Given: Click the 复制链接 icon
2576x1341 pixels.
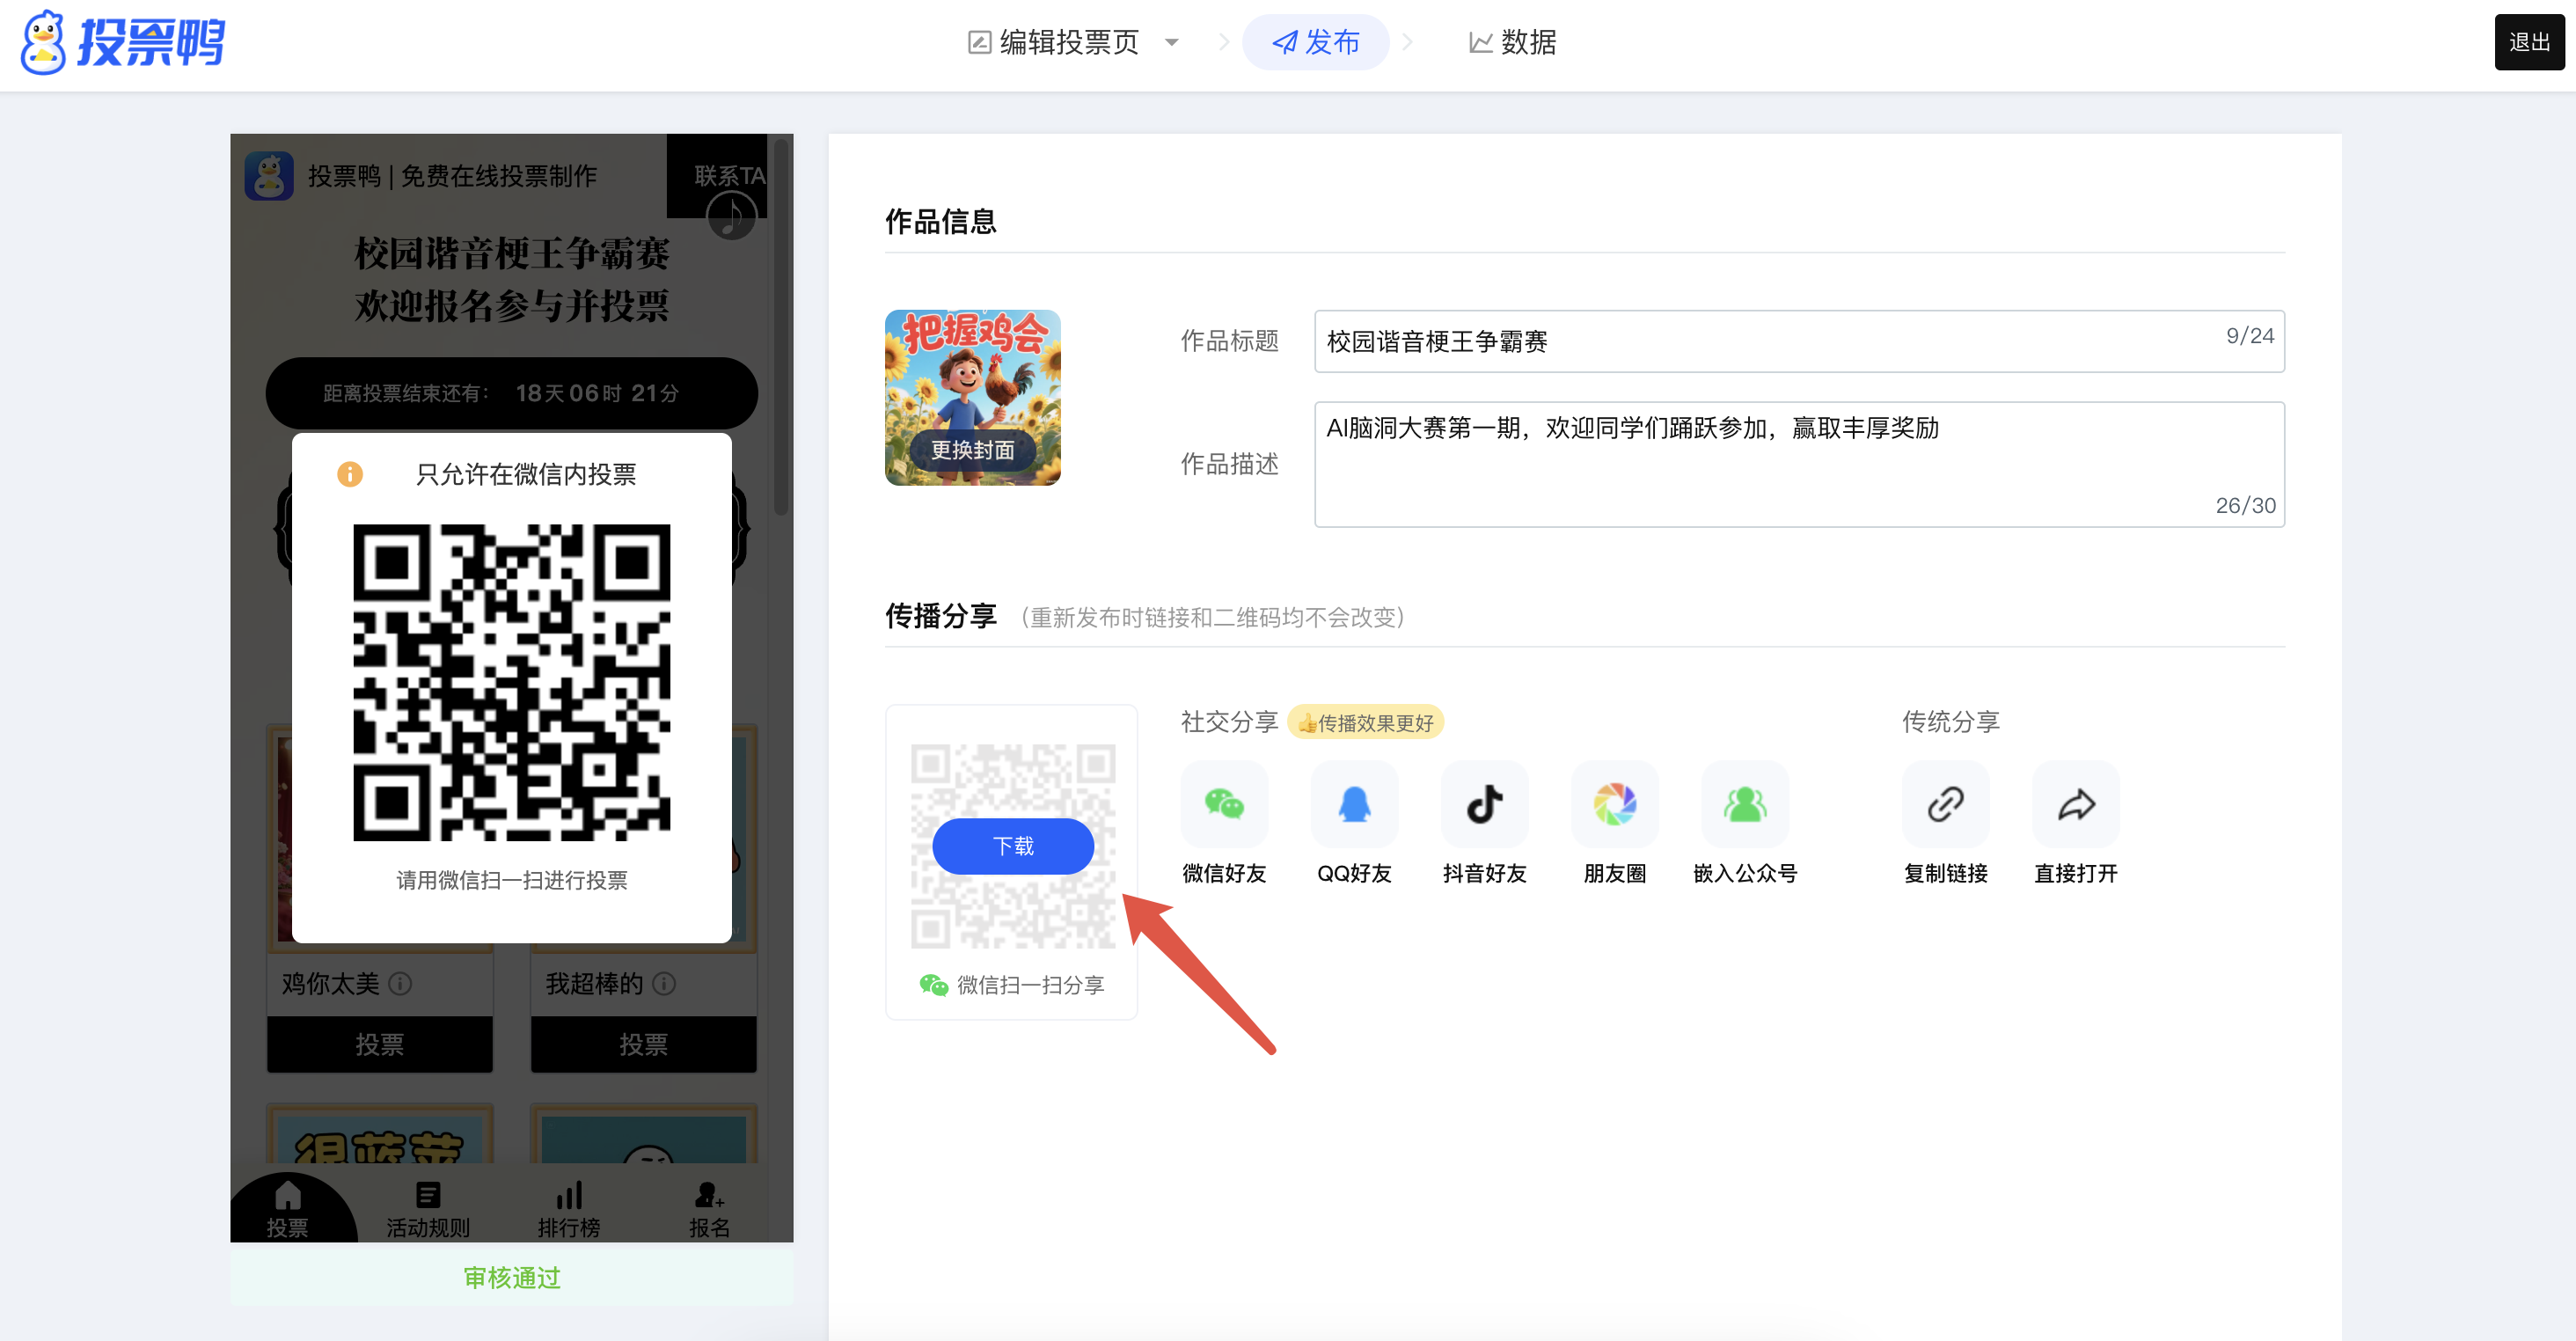Looking at the screenshot, I should pos(1946,804).
